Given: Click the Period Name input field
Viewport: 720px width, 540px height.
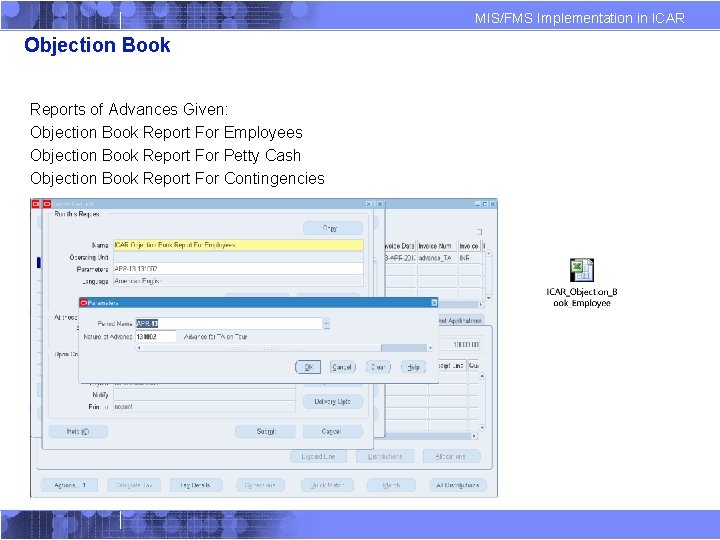Looking at the screenshot, I should pyautogui.click(x=229, y=324).
